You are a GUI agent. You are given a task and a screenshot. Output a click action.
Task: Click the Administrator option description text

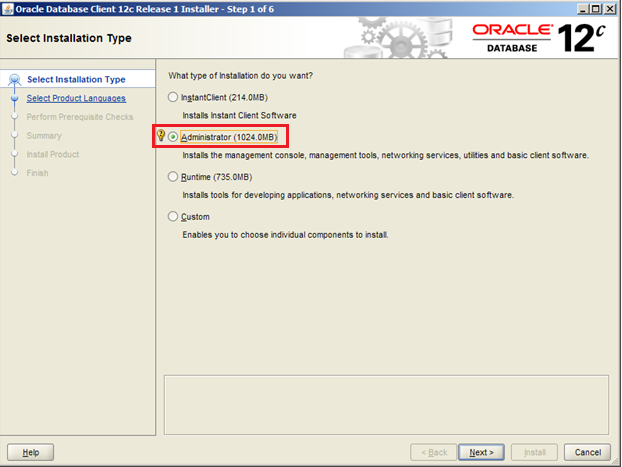pyautogui.click(x=385, y=155)
